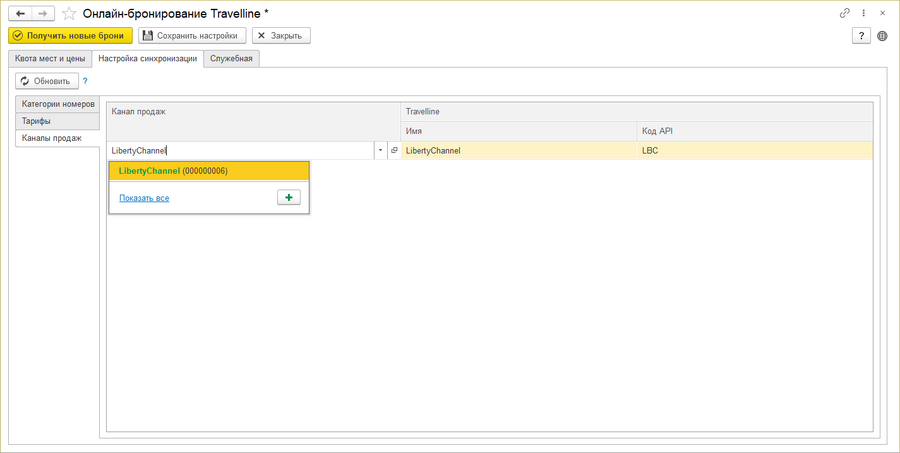Click the globe icon in top right

point(882,36)
